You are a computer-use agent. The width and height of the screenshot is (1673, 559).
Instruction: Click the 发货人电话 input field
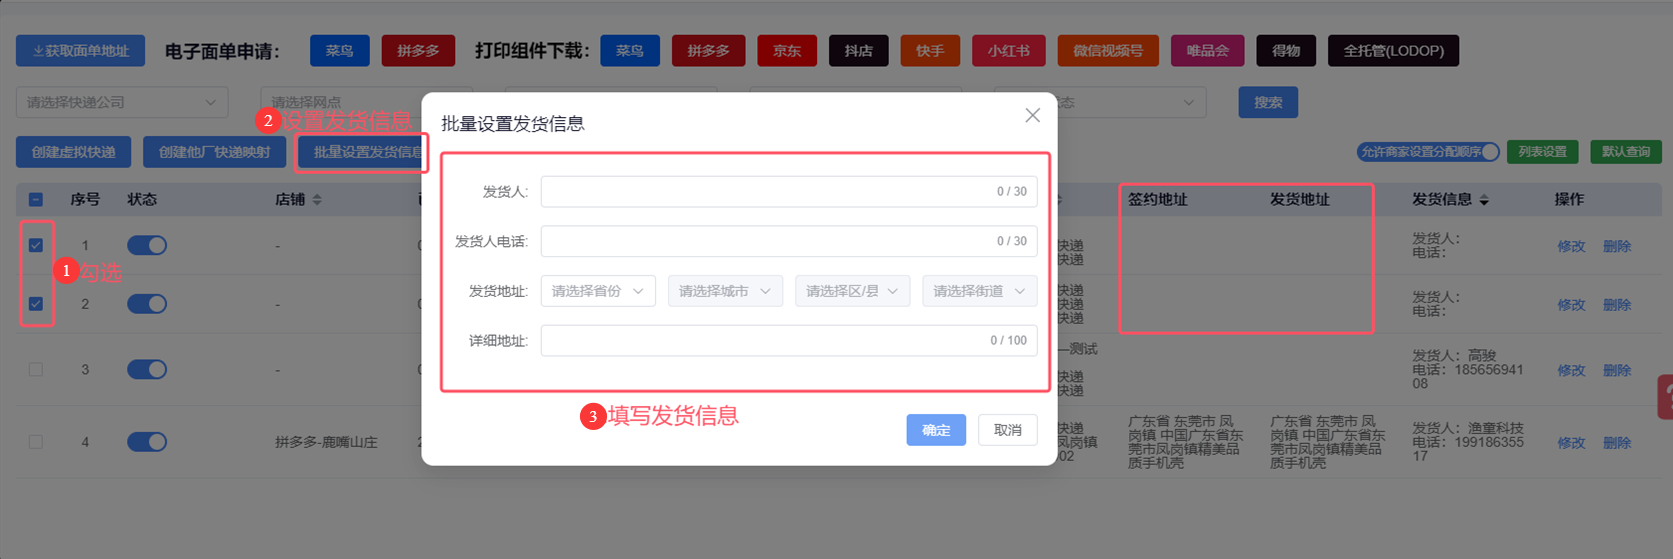(x=789, y=241)
